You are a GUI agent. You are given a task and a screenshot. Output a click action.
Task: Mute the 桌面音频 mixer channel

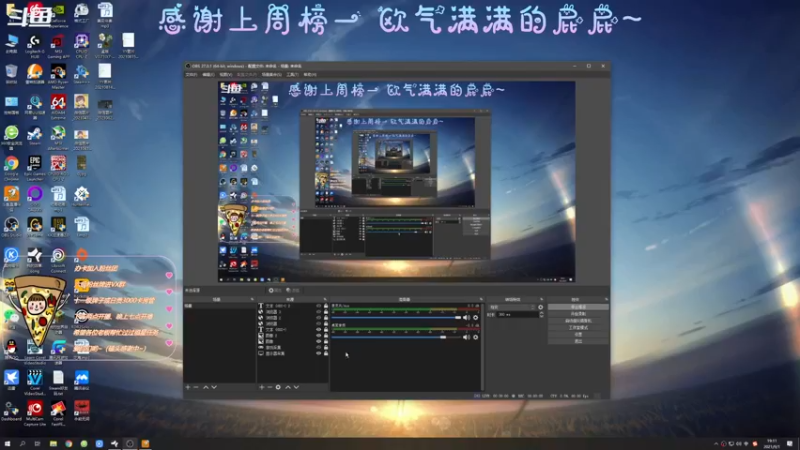click(x=466, y=337)
